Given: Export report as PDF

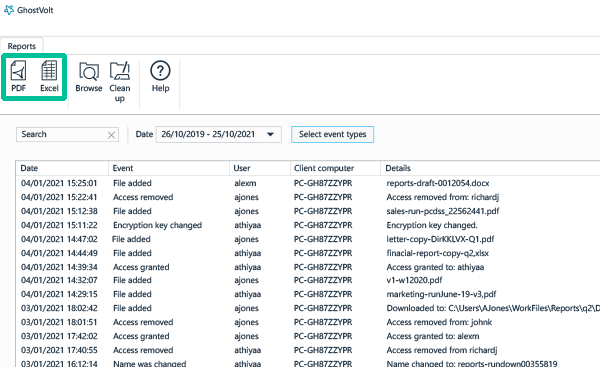Looking at the screenshot, I should coord(18,76).
